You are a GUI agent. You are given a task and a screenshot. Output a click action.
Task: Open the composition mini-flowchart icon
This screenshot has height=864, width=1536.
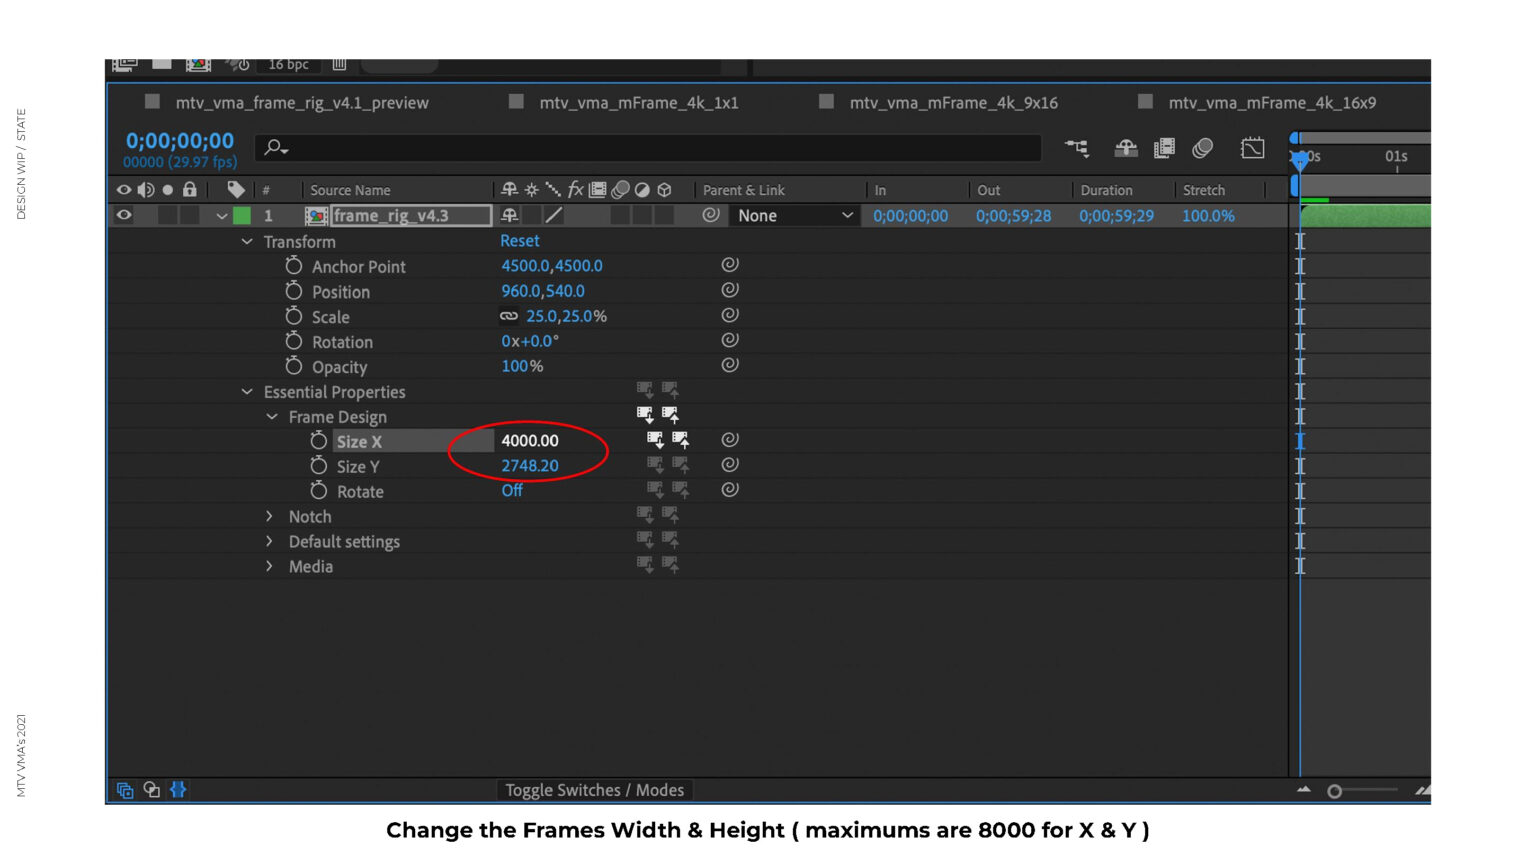click(1077, 148)
